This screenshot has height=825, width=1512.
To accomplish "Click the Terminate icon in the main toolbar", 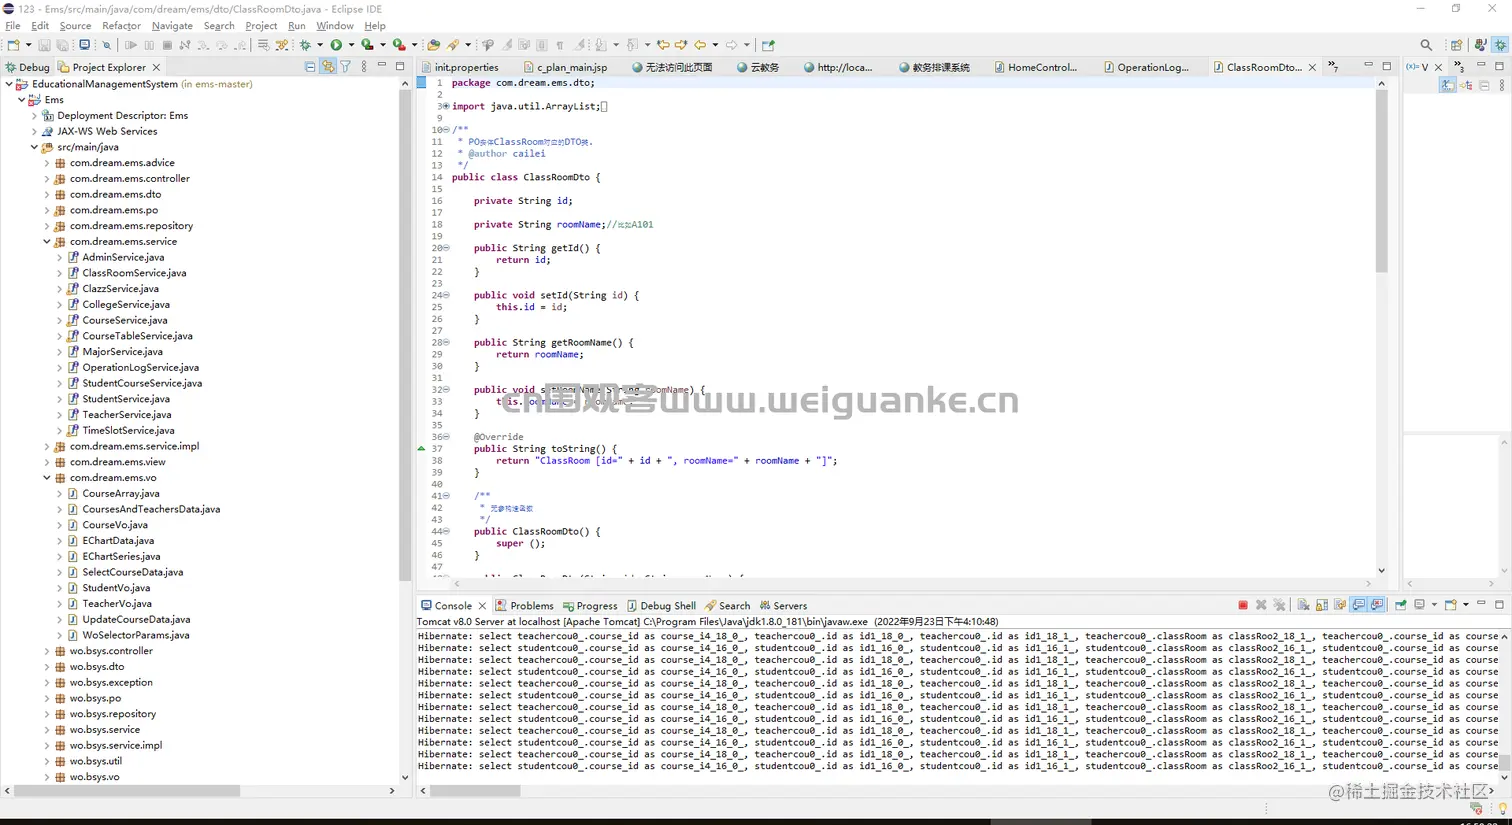I will coord(167,45).
